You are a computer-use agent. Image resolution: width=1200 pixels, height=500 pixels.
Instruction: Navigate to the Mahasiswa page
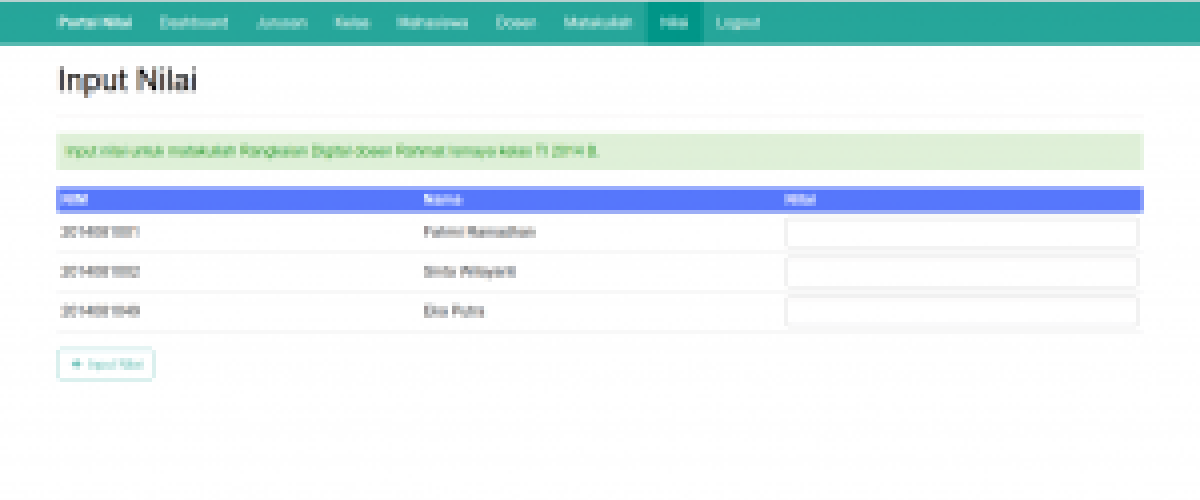[432, 23]
